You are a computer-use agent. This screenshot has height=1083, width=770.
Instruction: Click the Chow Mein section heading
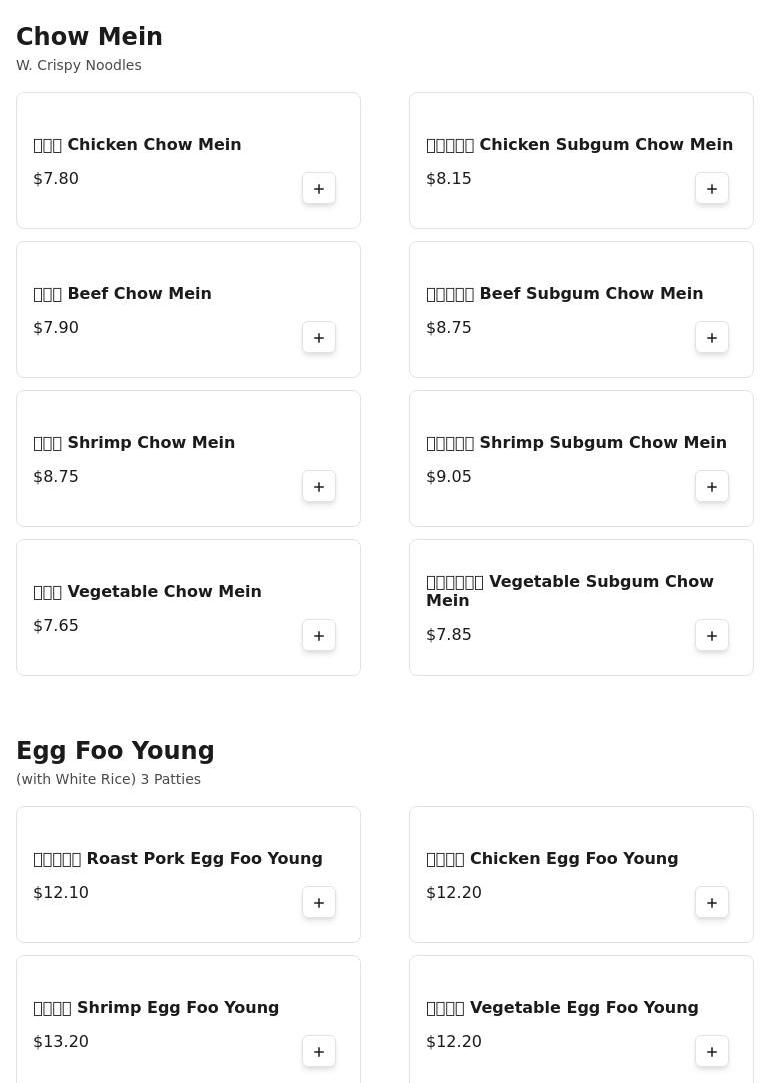[89, 37]
